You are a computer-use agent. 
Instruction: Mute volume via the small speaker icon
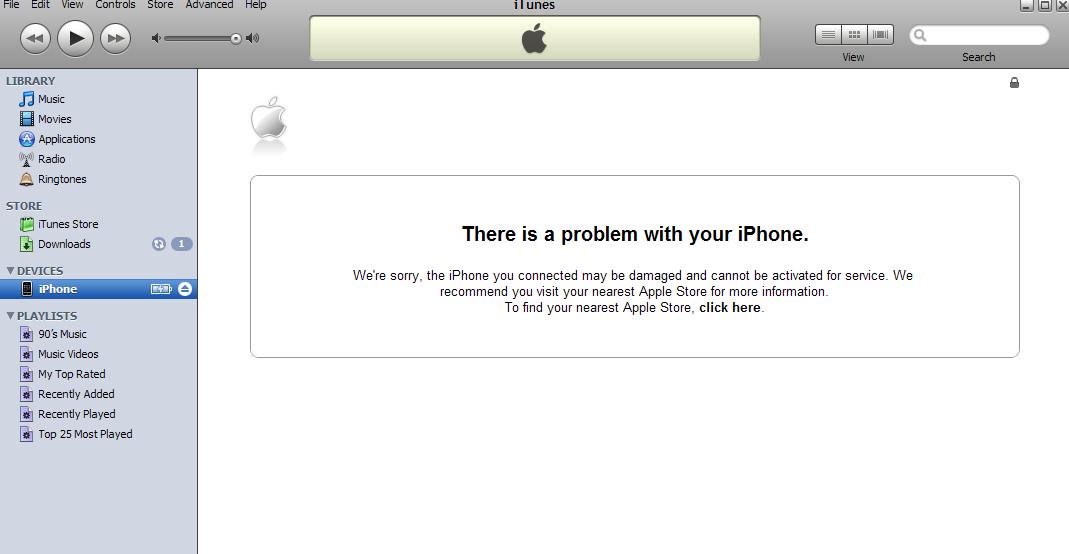coord(156,38)
